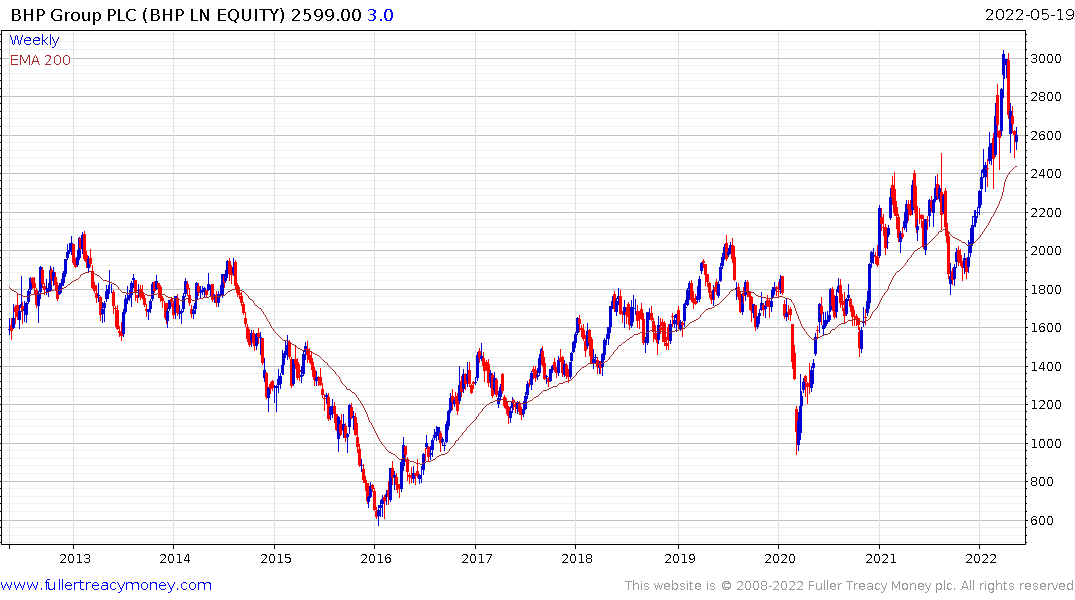1075x600 pixels.
Task: Click the 2800 price axis label
Action: [x=1046, y=97]
